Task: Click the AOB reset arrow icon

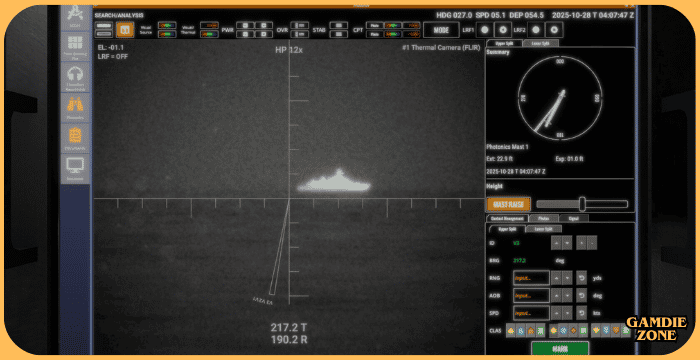Action: coord(581,295)
